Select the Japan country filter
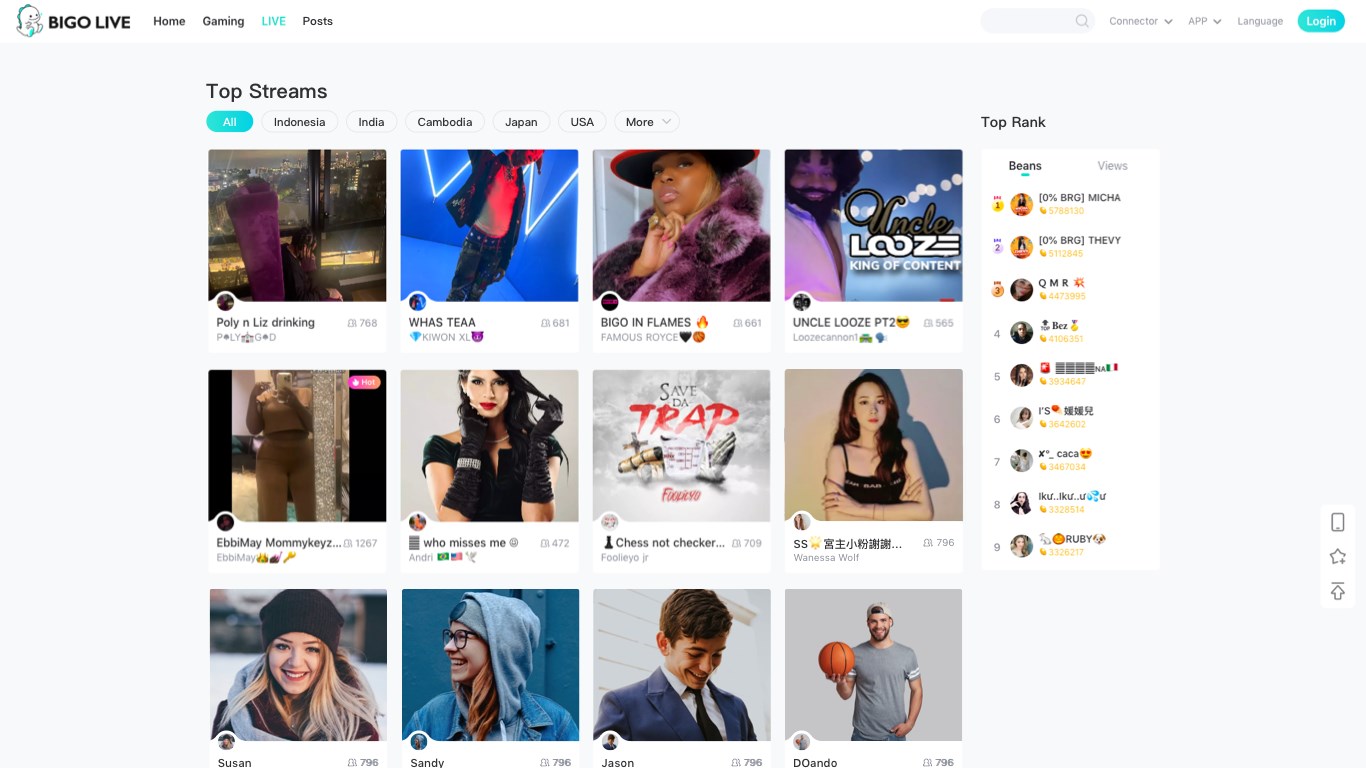 point(521,121)
